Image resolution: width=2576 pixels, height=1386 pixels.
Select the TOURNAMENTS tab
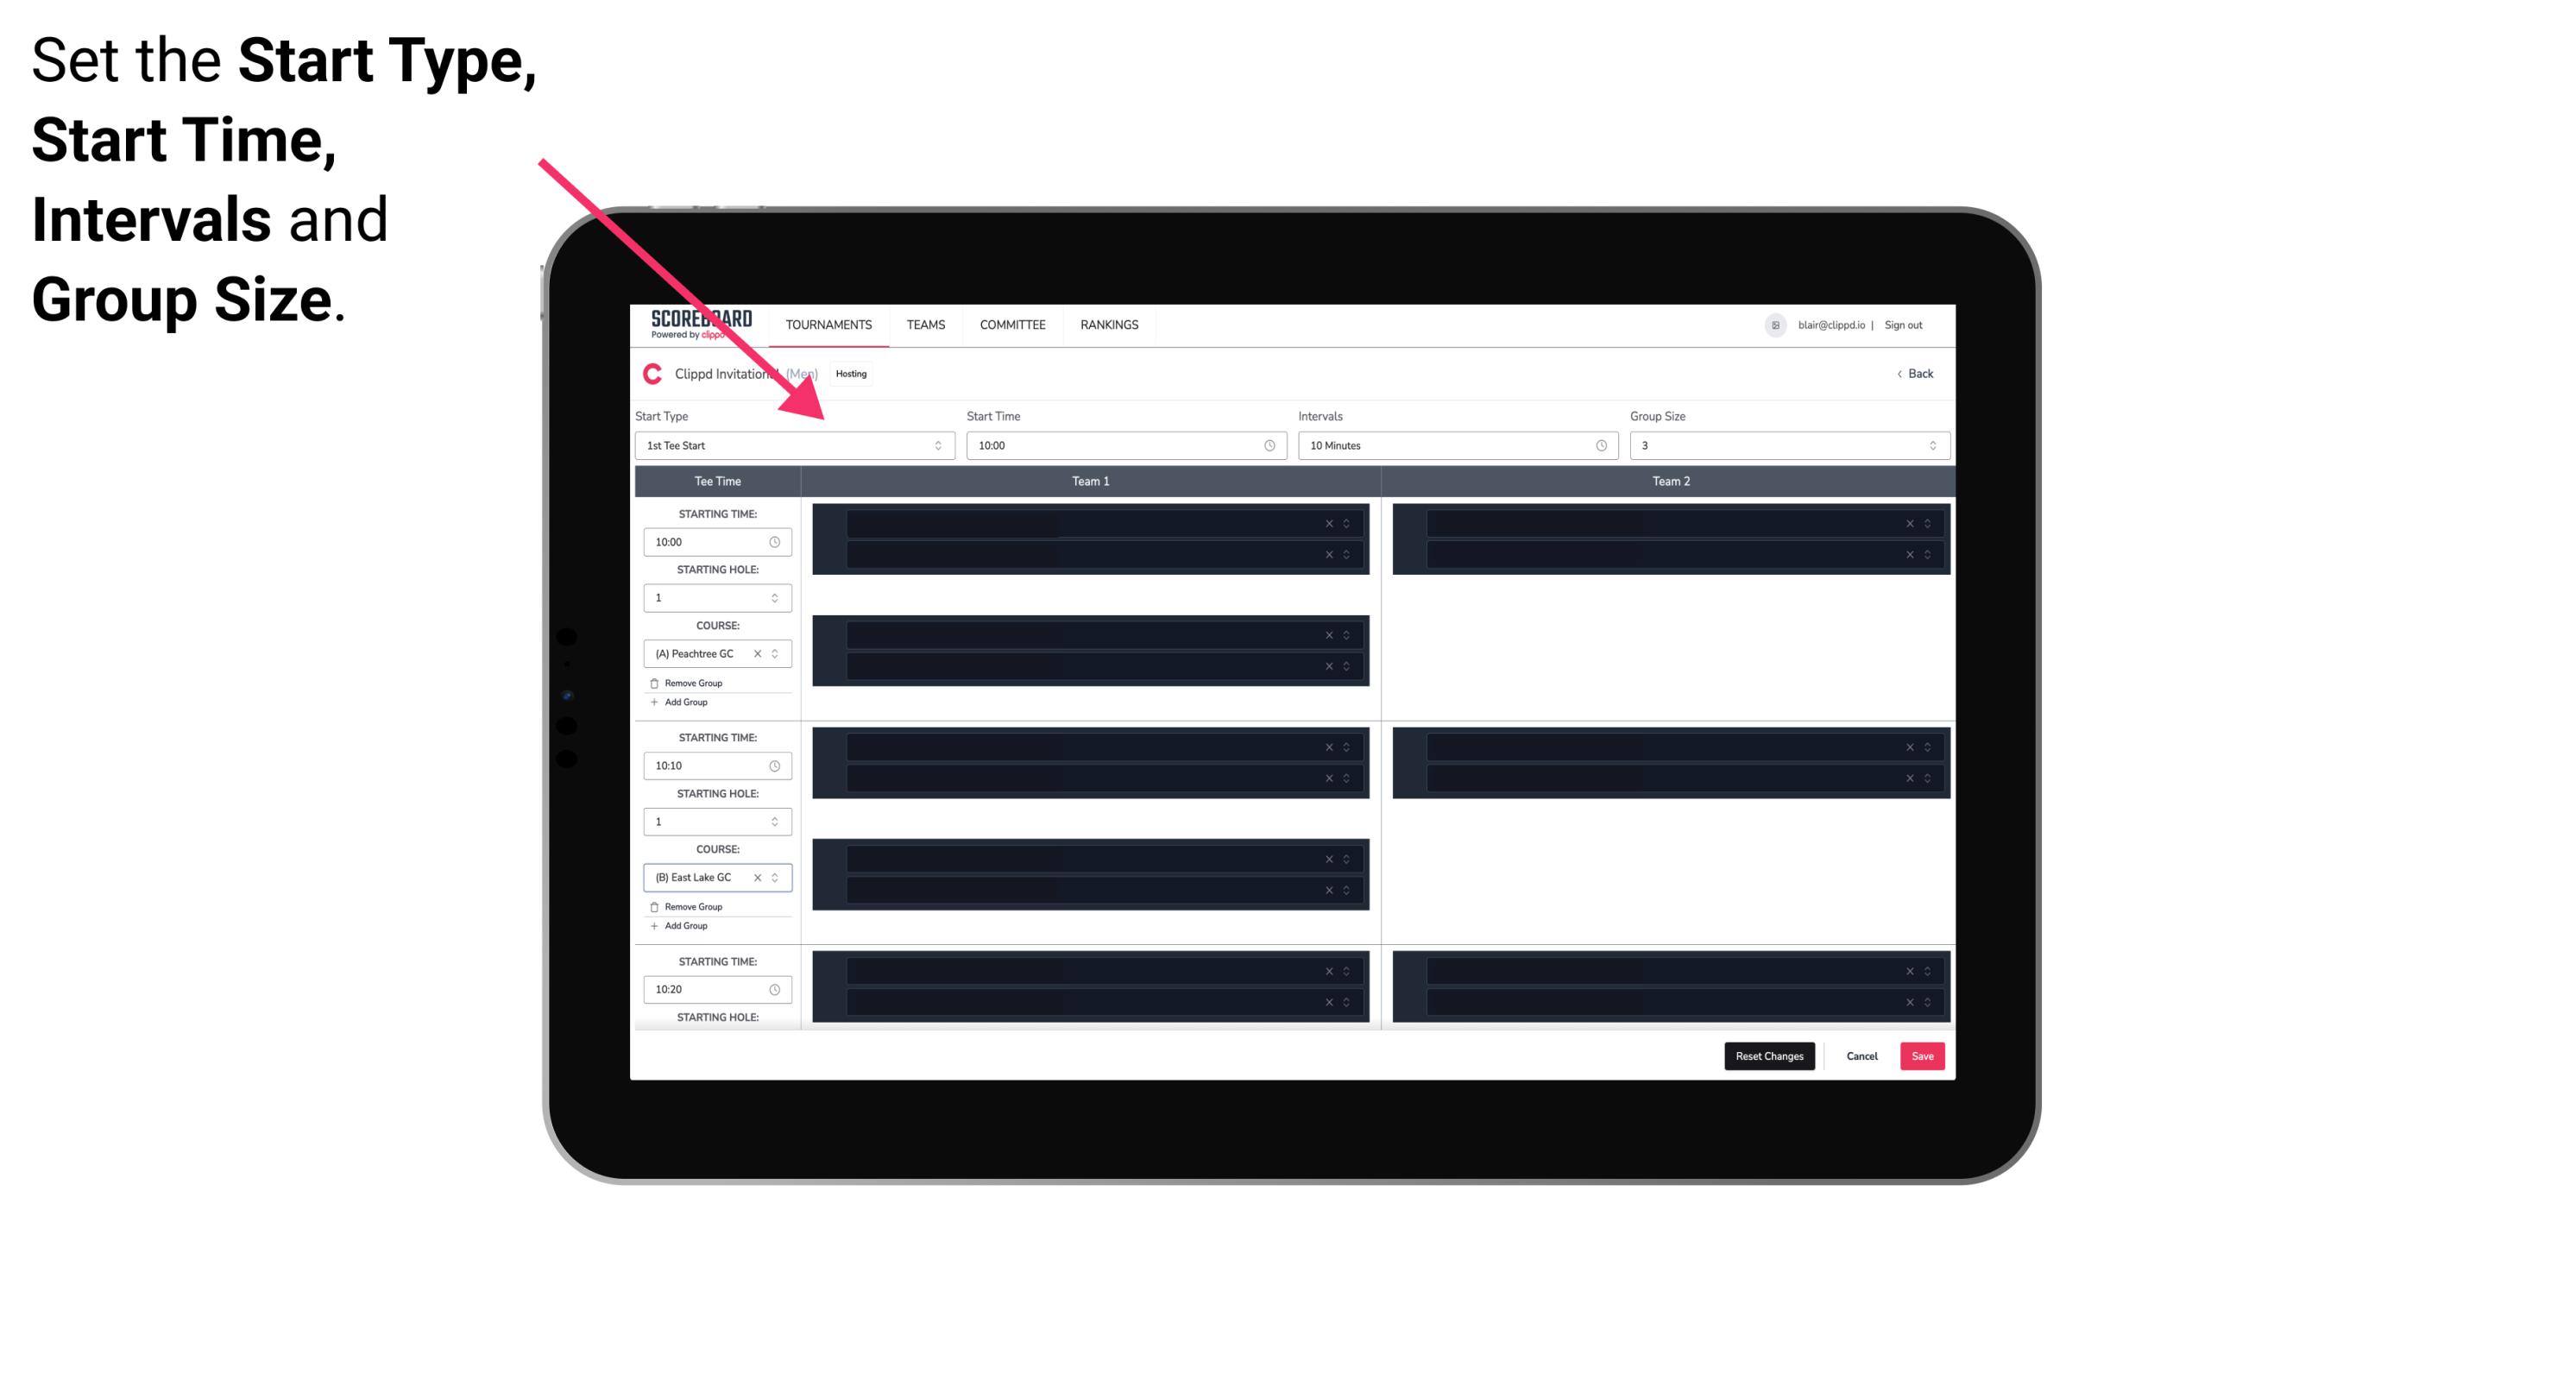(831, 324)
